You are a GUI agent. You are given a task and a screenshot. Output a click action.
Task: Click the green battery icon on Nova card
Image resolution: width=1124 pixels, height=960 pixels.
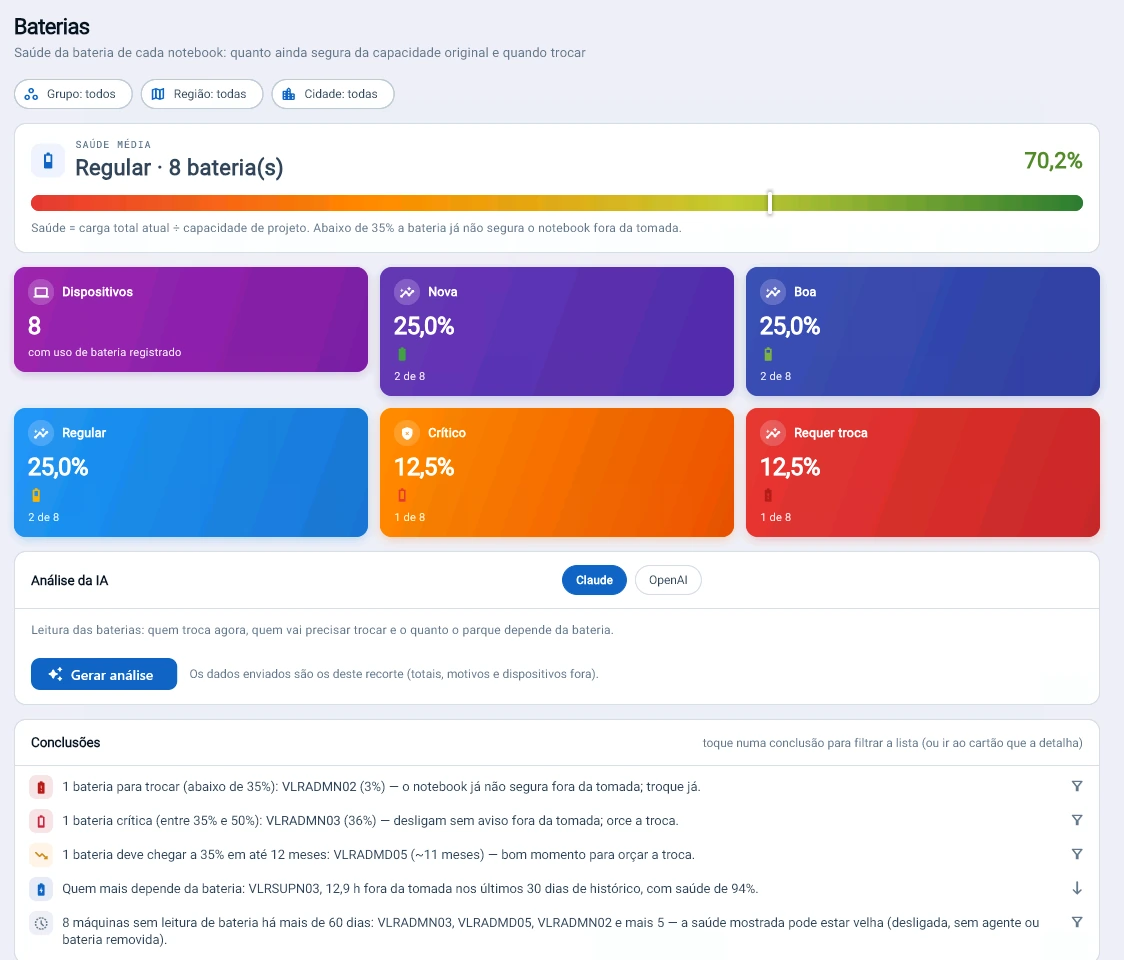402,353
